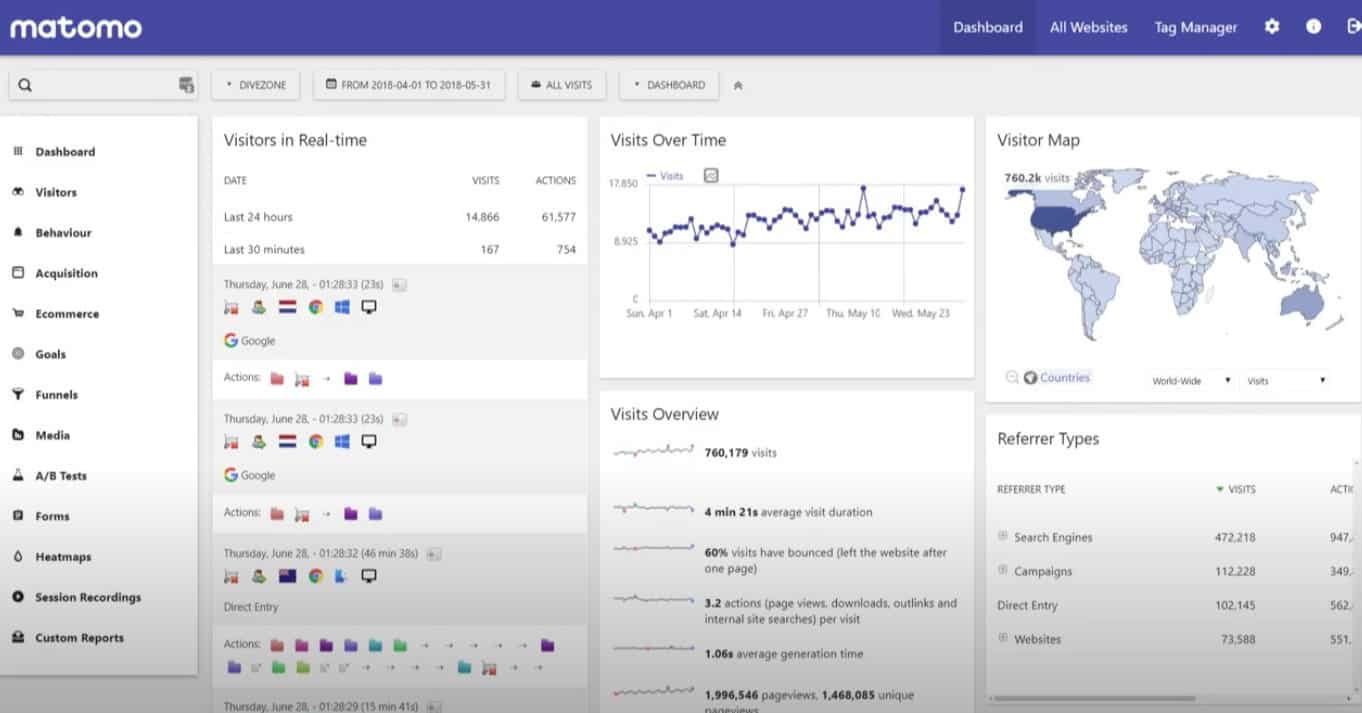This screenshot has width=1362, height=713.
Task: Click the Ecommerce cart icon in the sidebar
Action: 18,313
